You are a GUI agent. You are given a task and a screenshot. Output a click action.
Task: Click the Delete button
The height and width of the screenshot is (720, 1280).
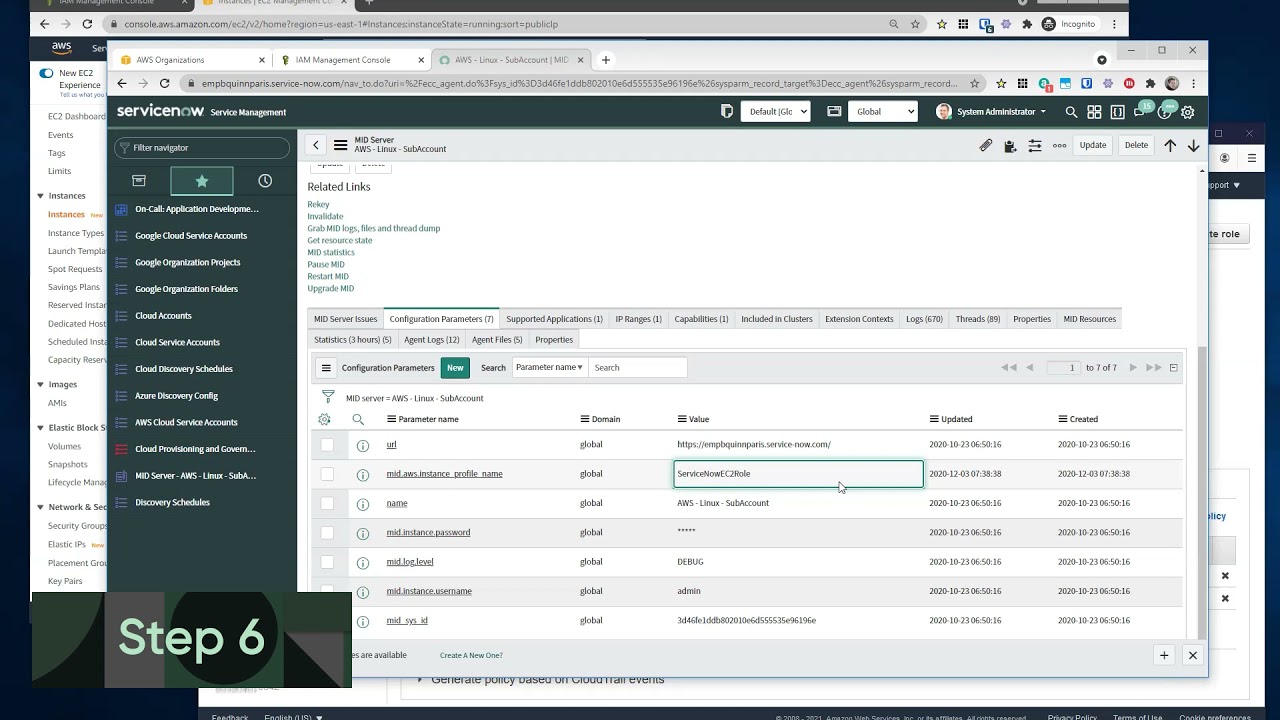tap(1137, 145)
